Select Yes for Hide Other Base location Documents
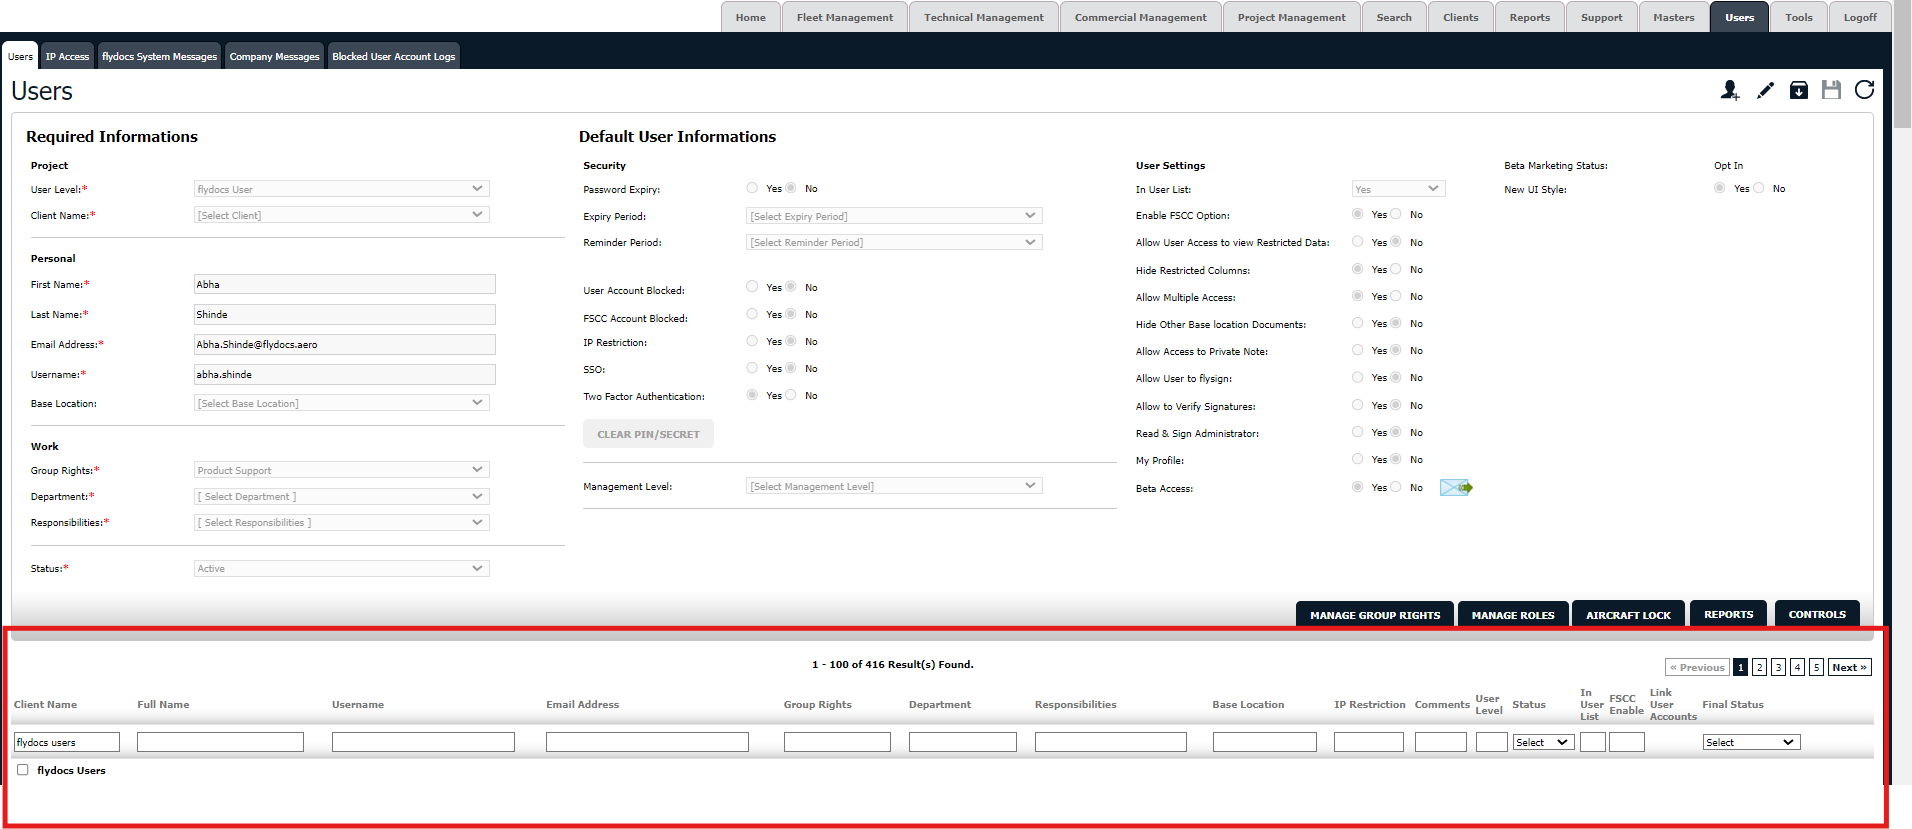 (x=1358, y=323)
